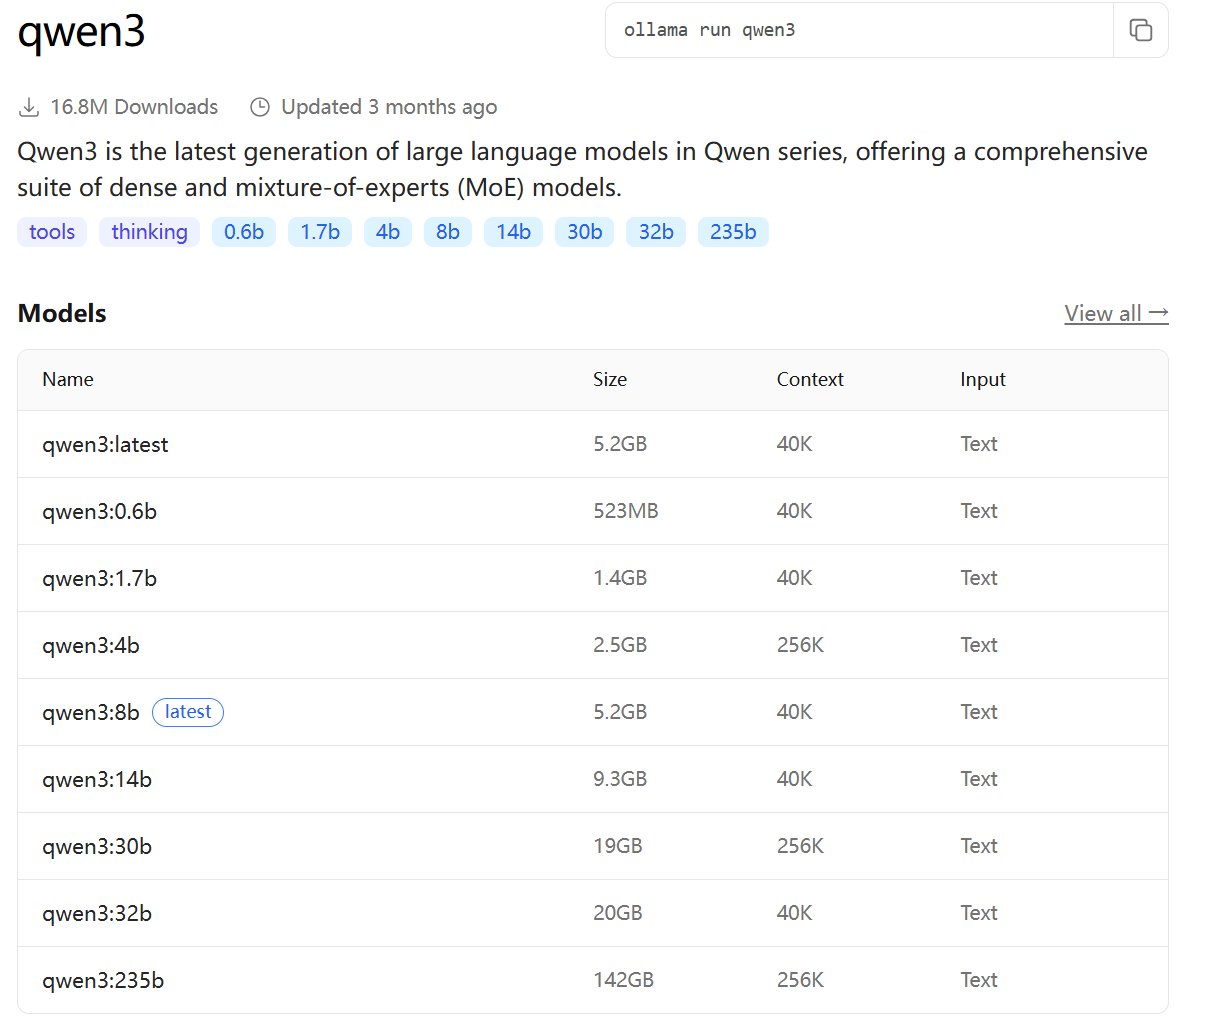Open the qwen3:1.7b model
Image resolution: width=1207 pixels, height=1020 pixels.
(99, 579)
